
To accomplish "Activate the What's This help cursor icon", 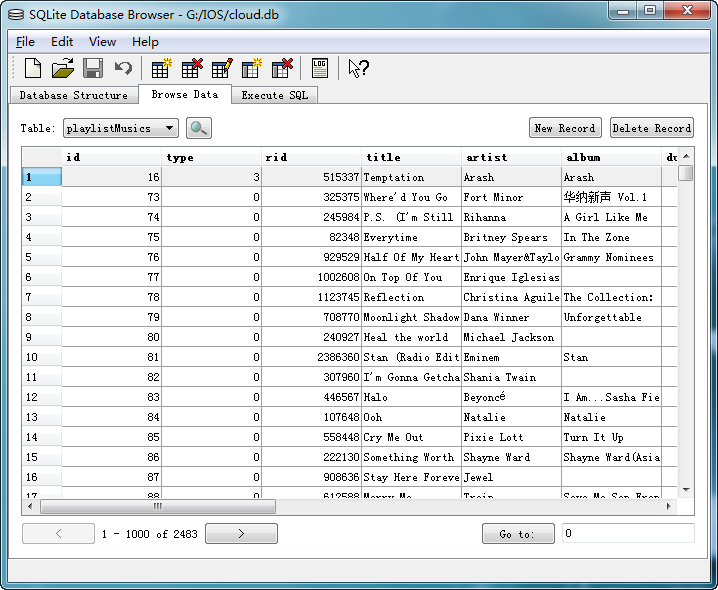I will (x=358, y=68).
